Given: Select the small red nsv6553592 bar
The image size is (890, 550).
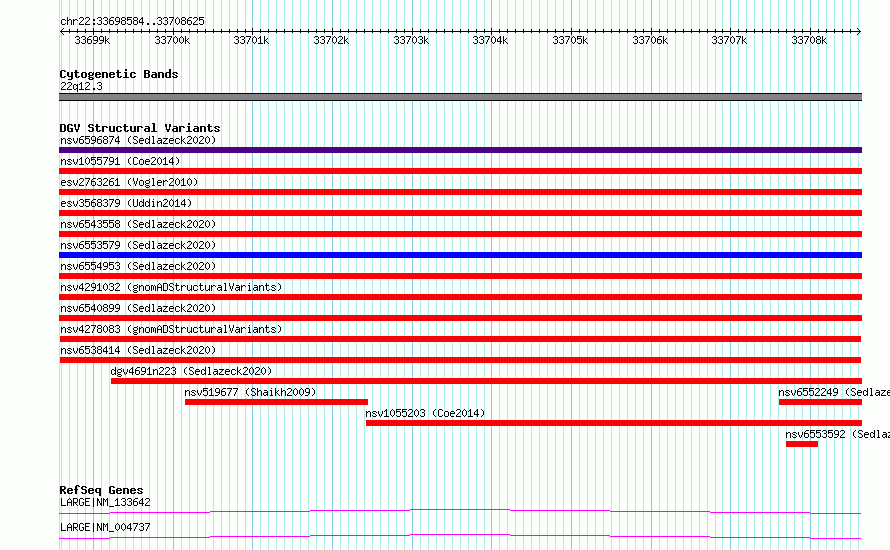Looking at the screenshot, I should click(802, 444).
